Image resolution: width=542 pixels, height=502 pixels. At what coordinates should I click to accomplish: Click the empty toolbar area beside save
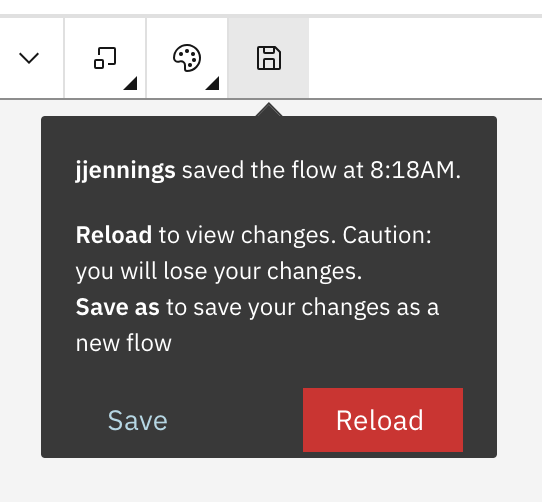pyautogui.click(x=425, y=58)
